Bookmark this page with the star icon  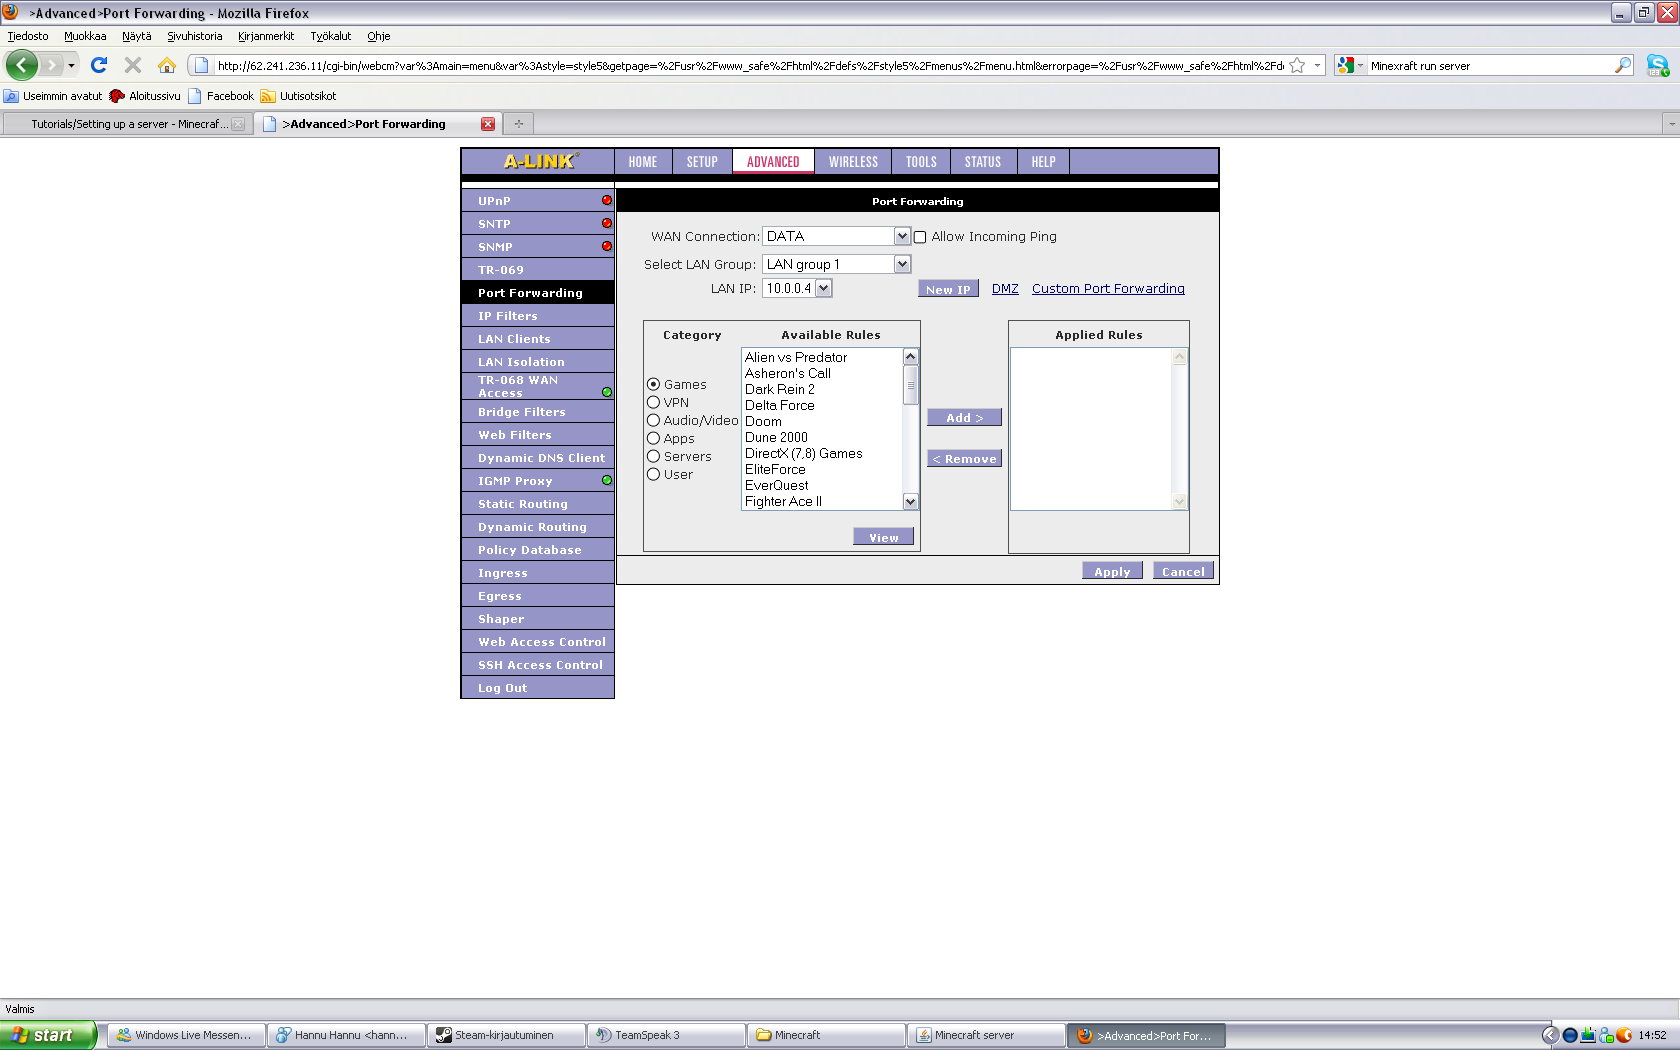(1297, 65)
